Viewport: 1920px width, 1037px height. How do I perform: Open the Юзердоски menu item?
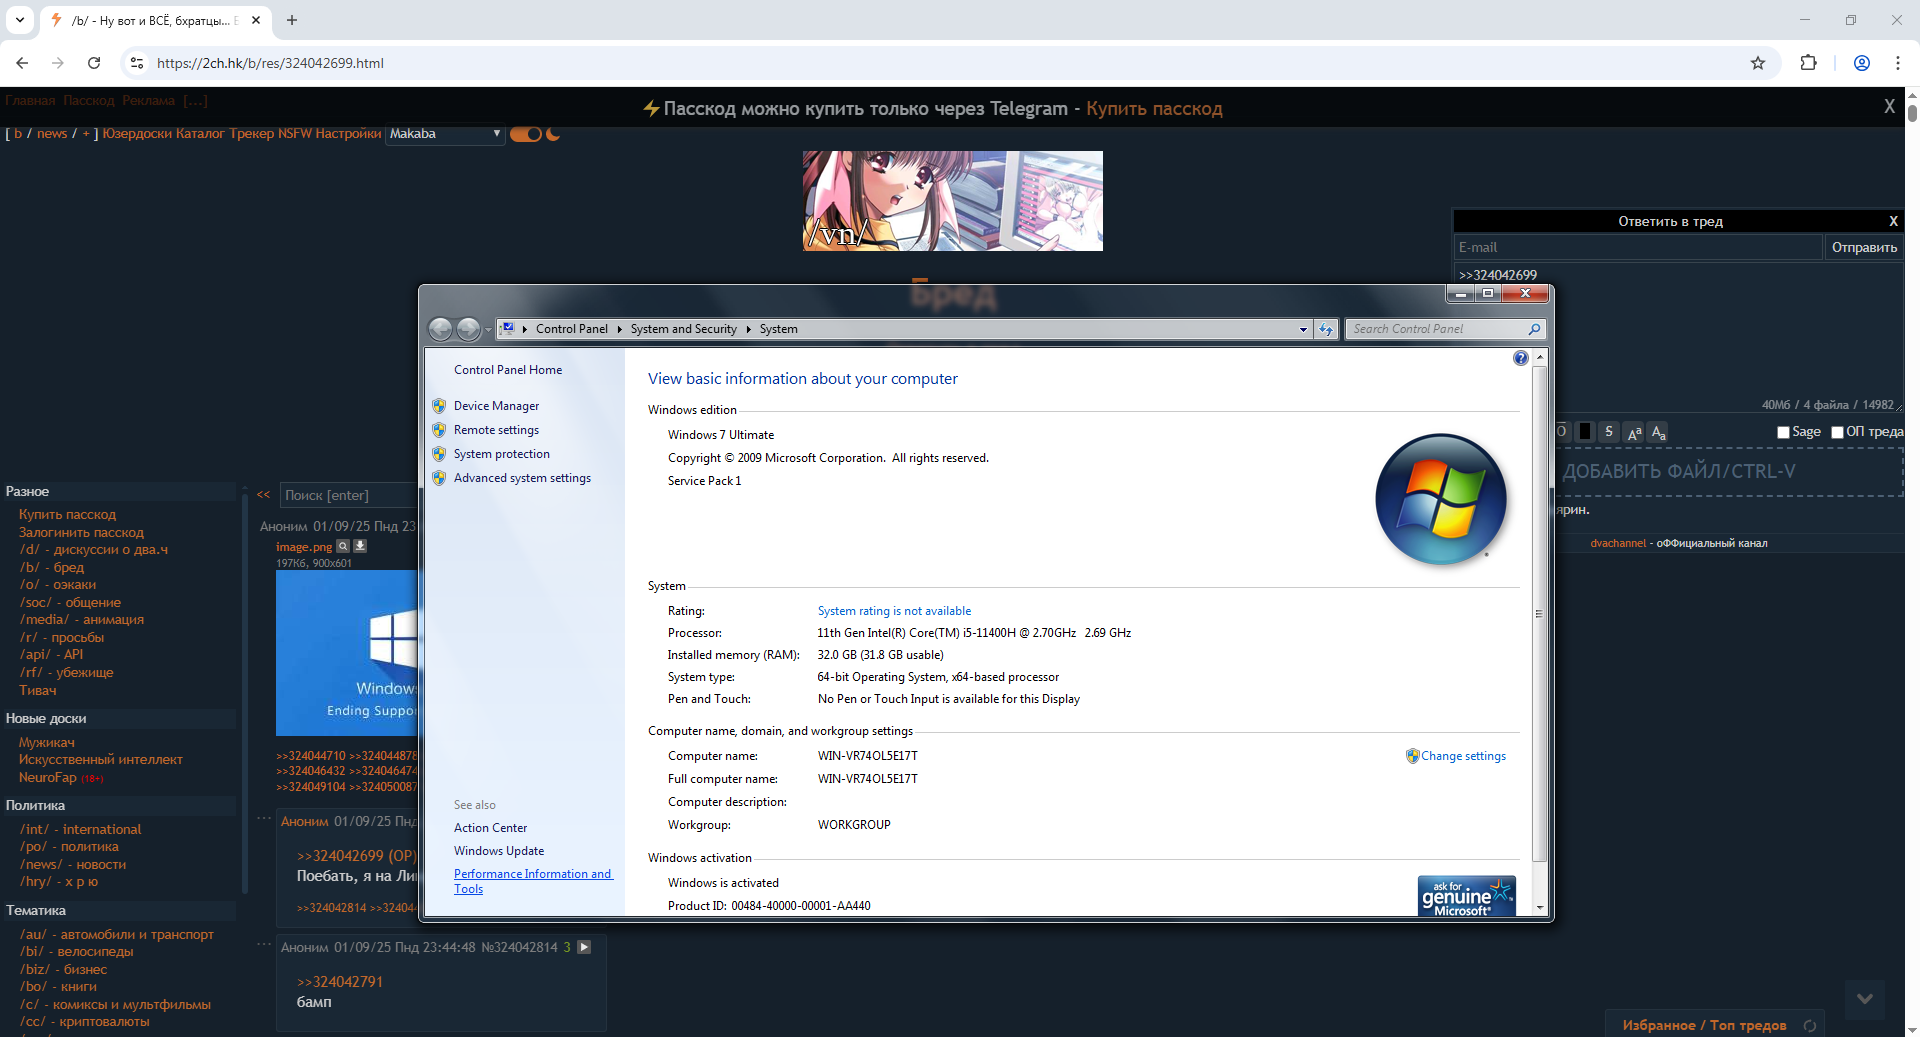click(x=137, y=134)
